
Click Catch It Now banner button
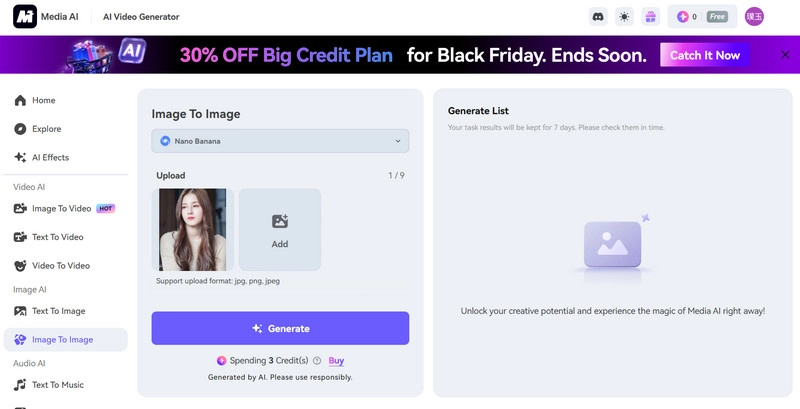click(x=705, y=55)
